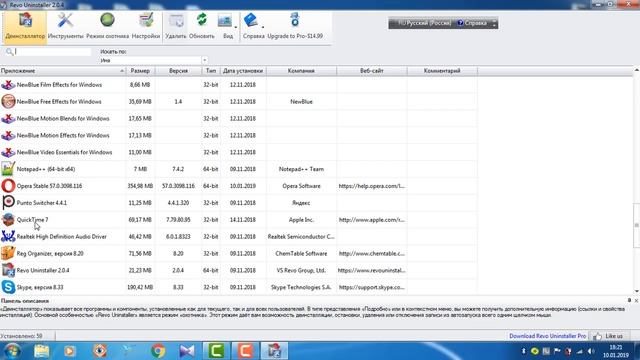
Task: Launch Google Chrome from taskbar
Action: coord(158,351)
